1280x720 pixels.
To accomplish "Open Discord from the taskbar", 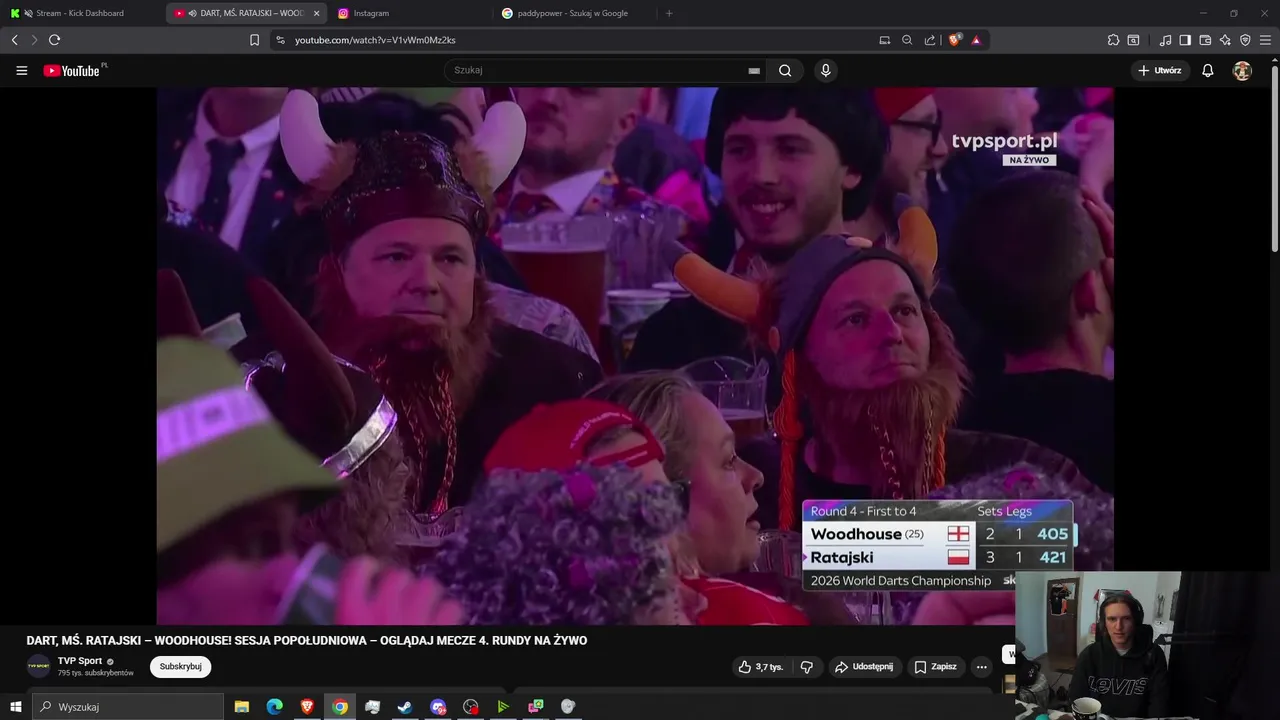I will pos(438,707).
